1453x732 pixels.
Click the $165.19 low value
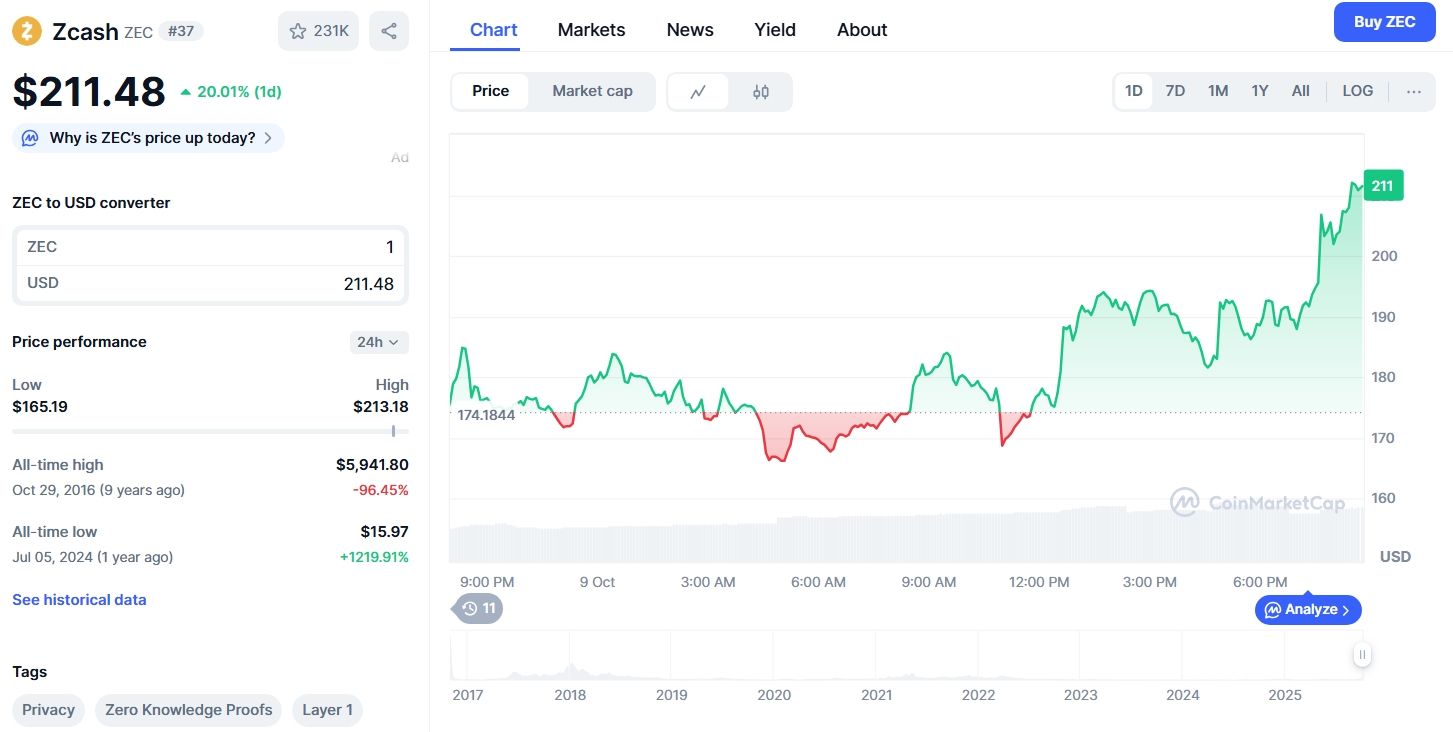click(40, 407)
